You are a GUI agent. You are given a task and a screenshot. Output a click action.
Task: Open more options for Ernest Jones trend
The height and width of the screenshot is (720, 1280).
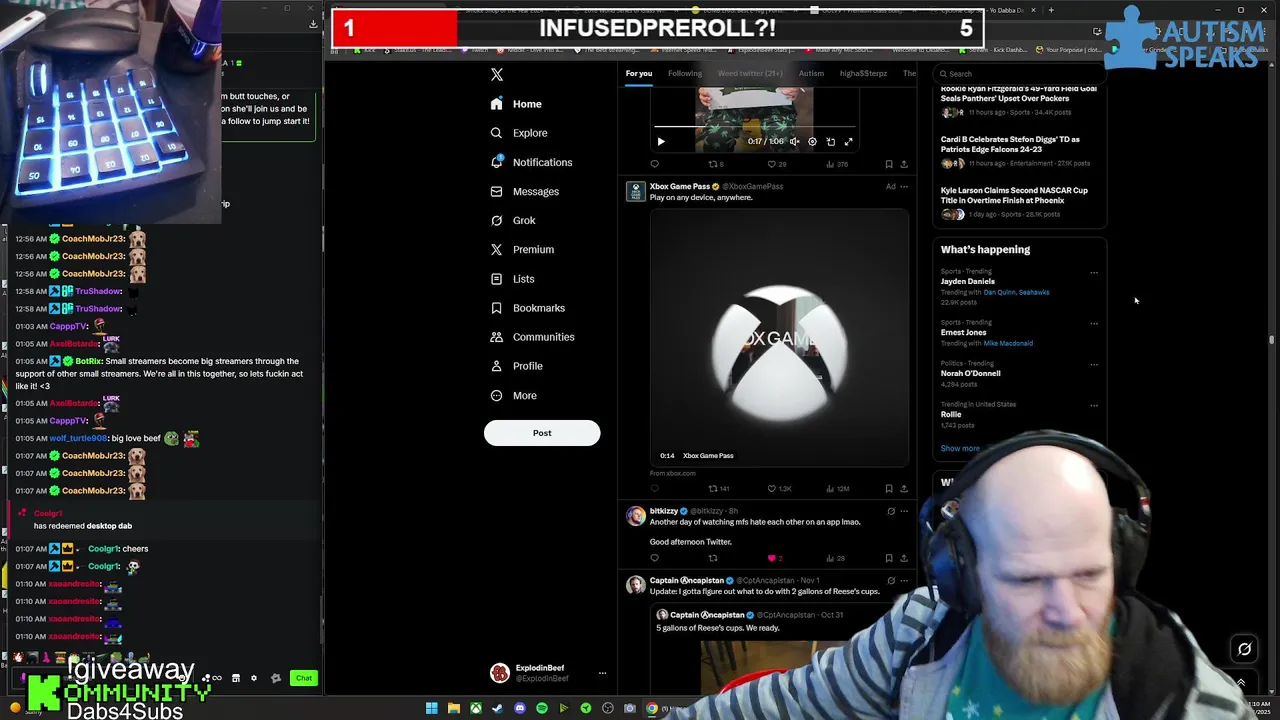(1094, 323)
